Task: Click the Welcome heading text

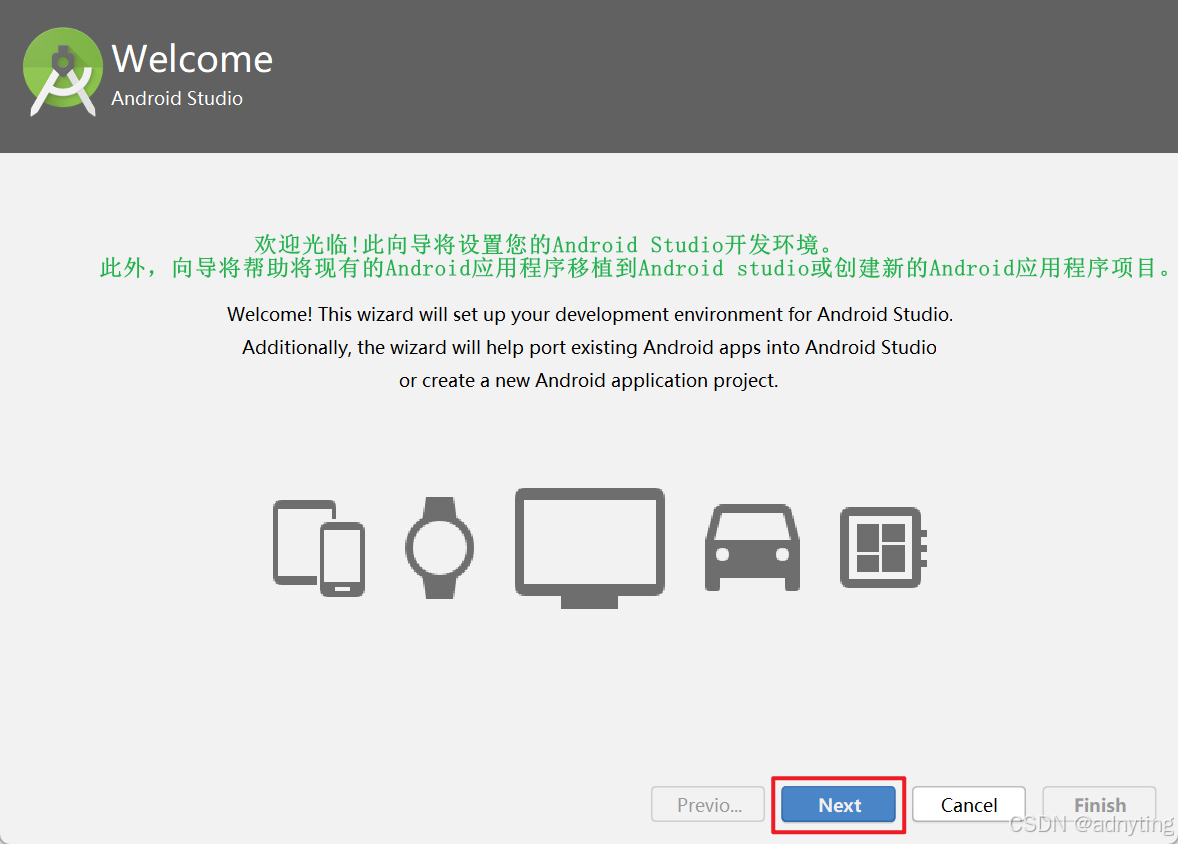Action: [192, 59]
